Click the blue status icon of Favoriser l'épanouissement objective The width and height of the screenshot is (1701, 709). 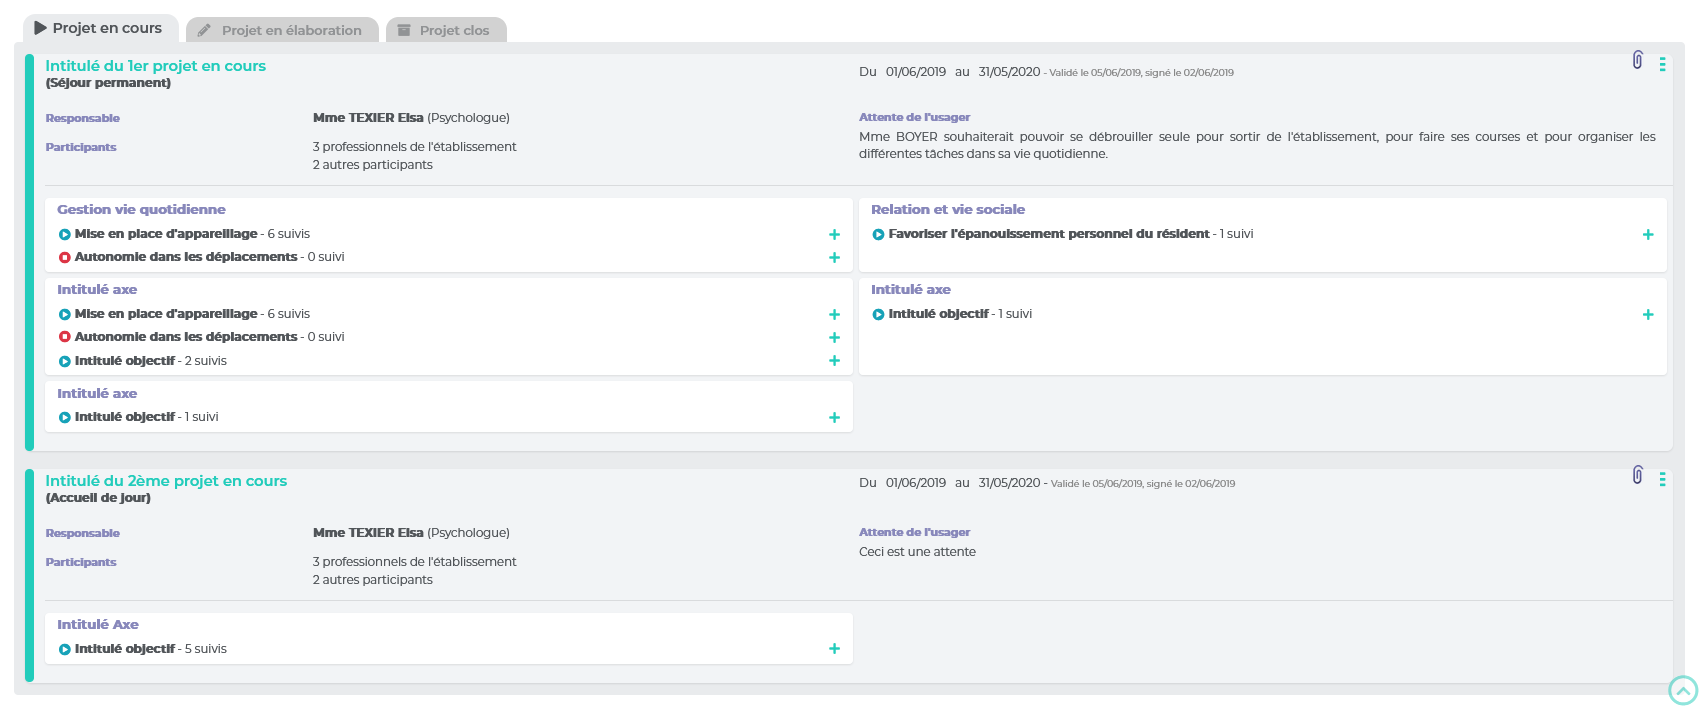pos(878,235)
